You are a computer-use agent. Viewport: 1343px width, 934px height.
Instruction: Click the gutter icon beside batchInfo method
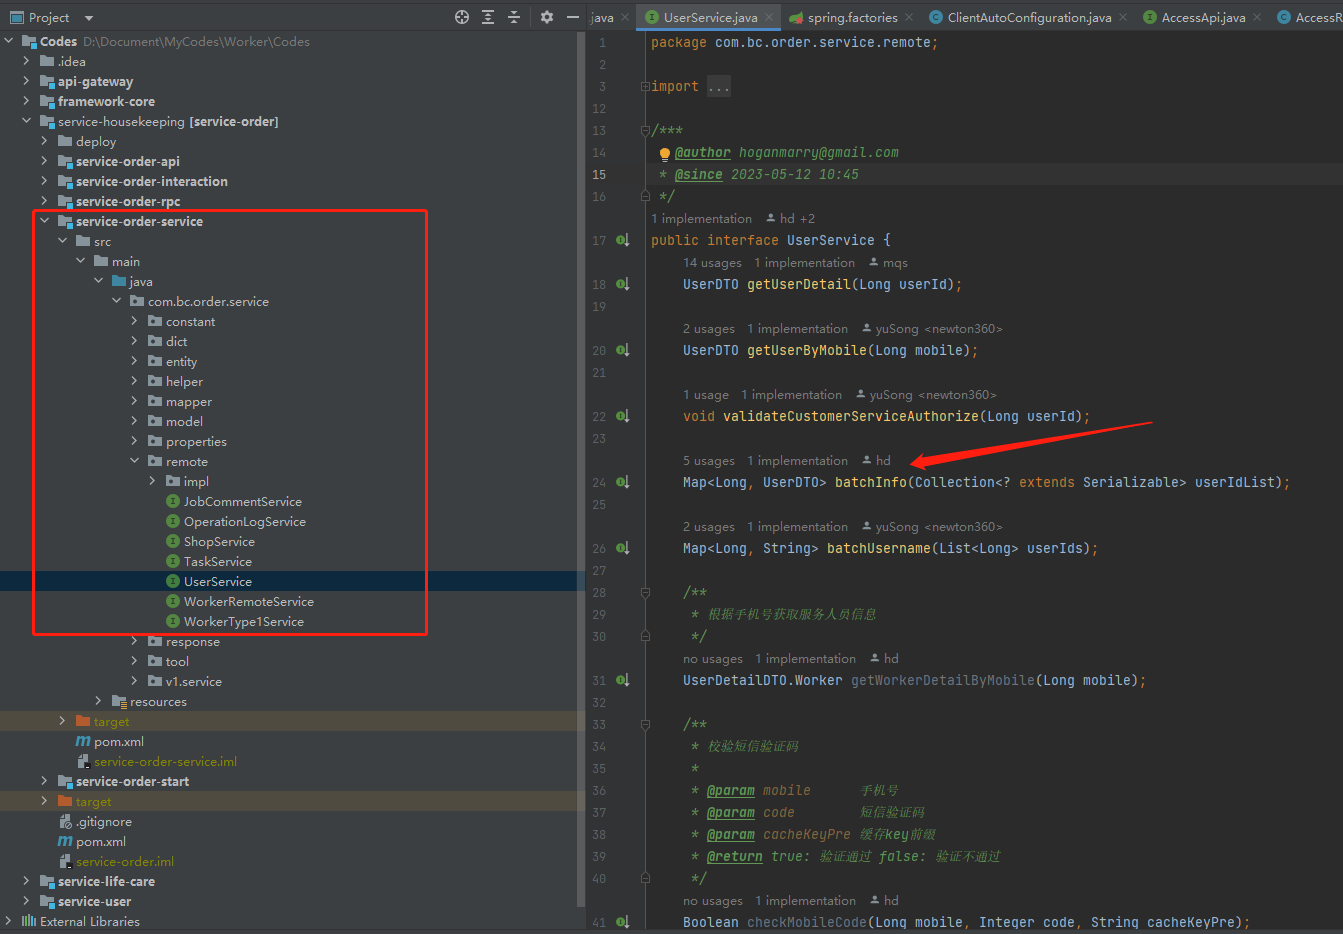click(622, 482)
